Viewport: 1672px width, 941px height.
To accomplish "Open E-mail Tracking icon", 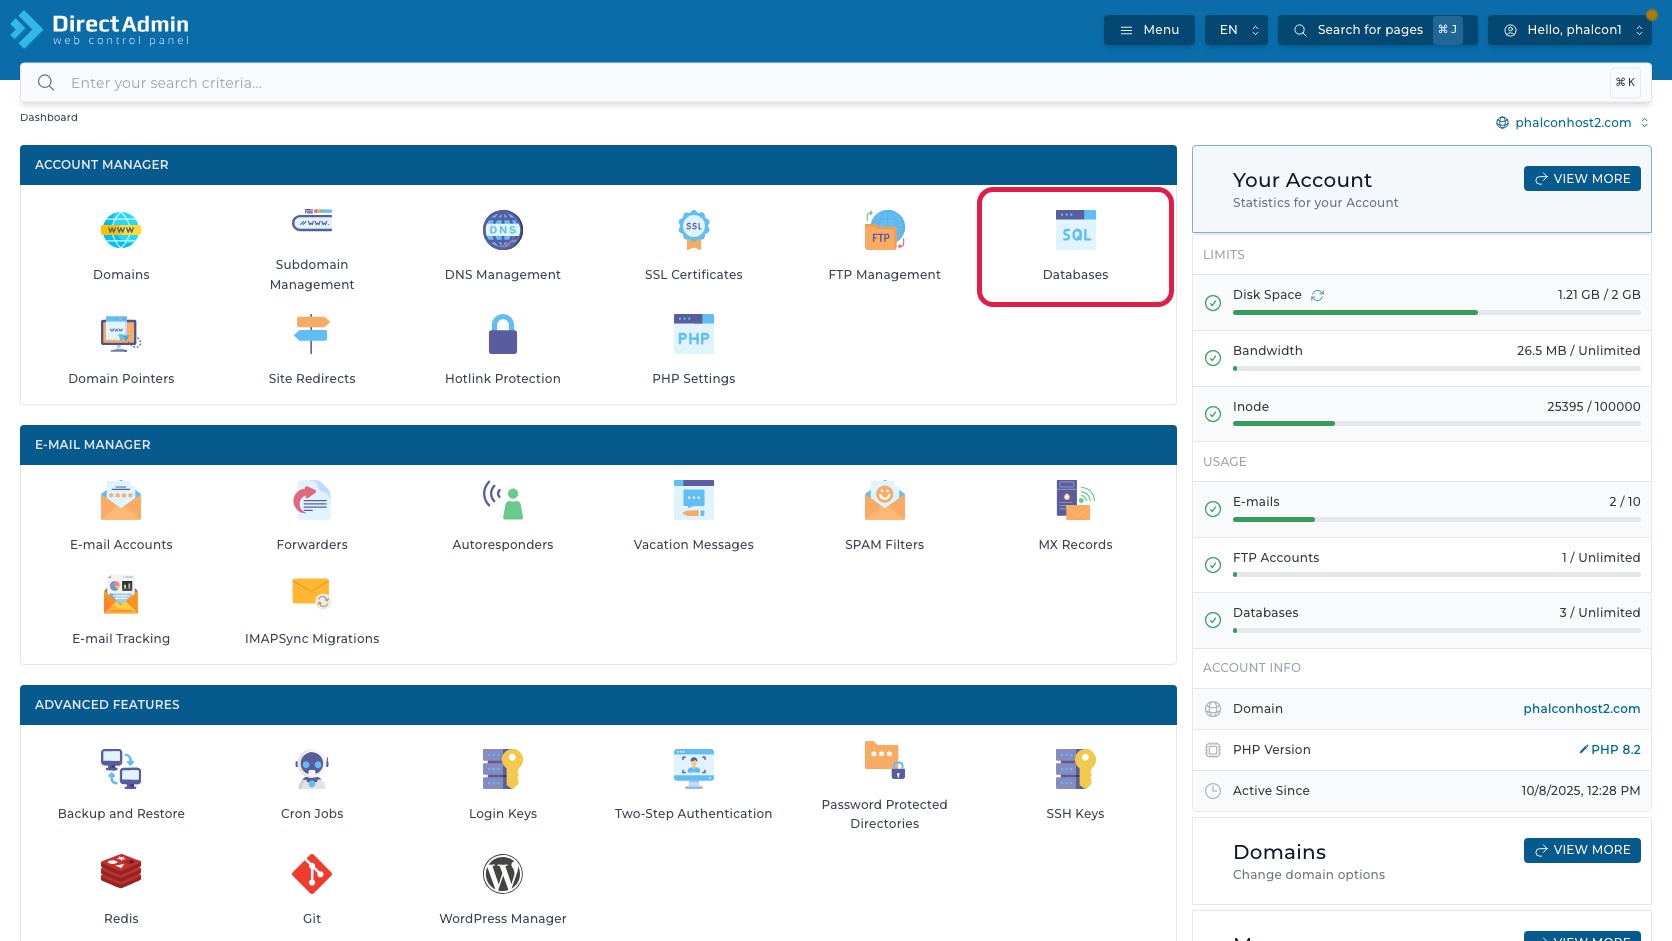I will (x=121, y=594).
